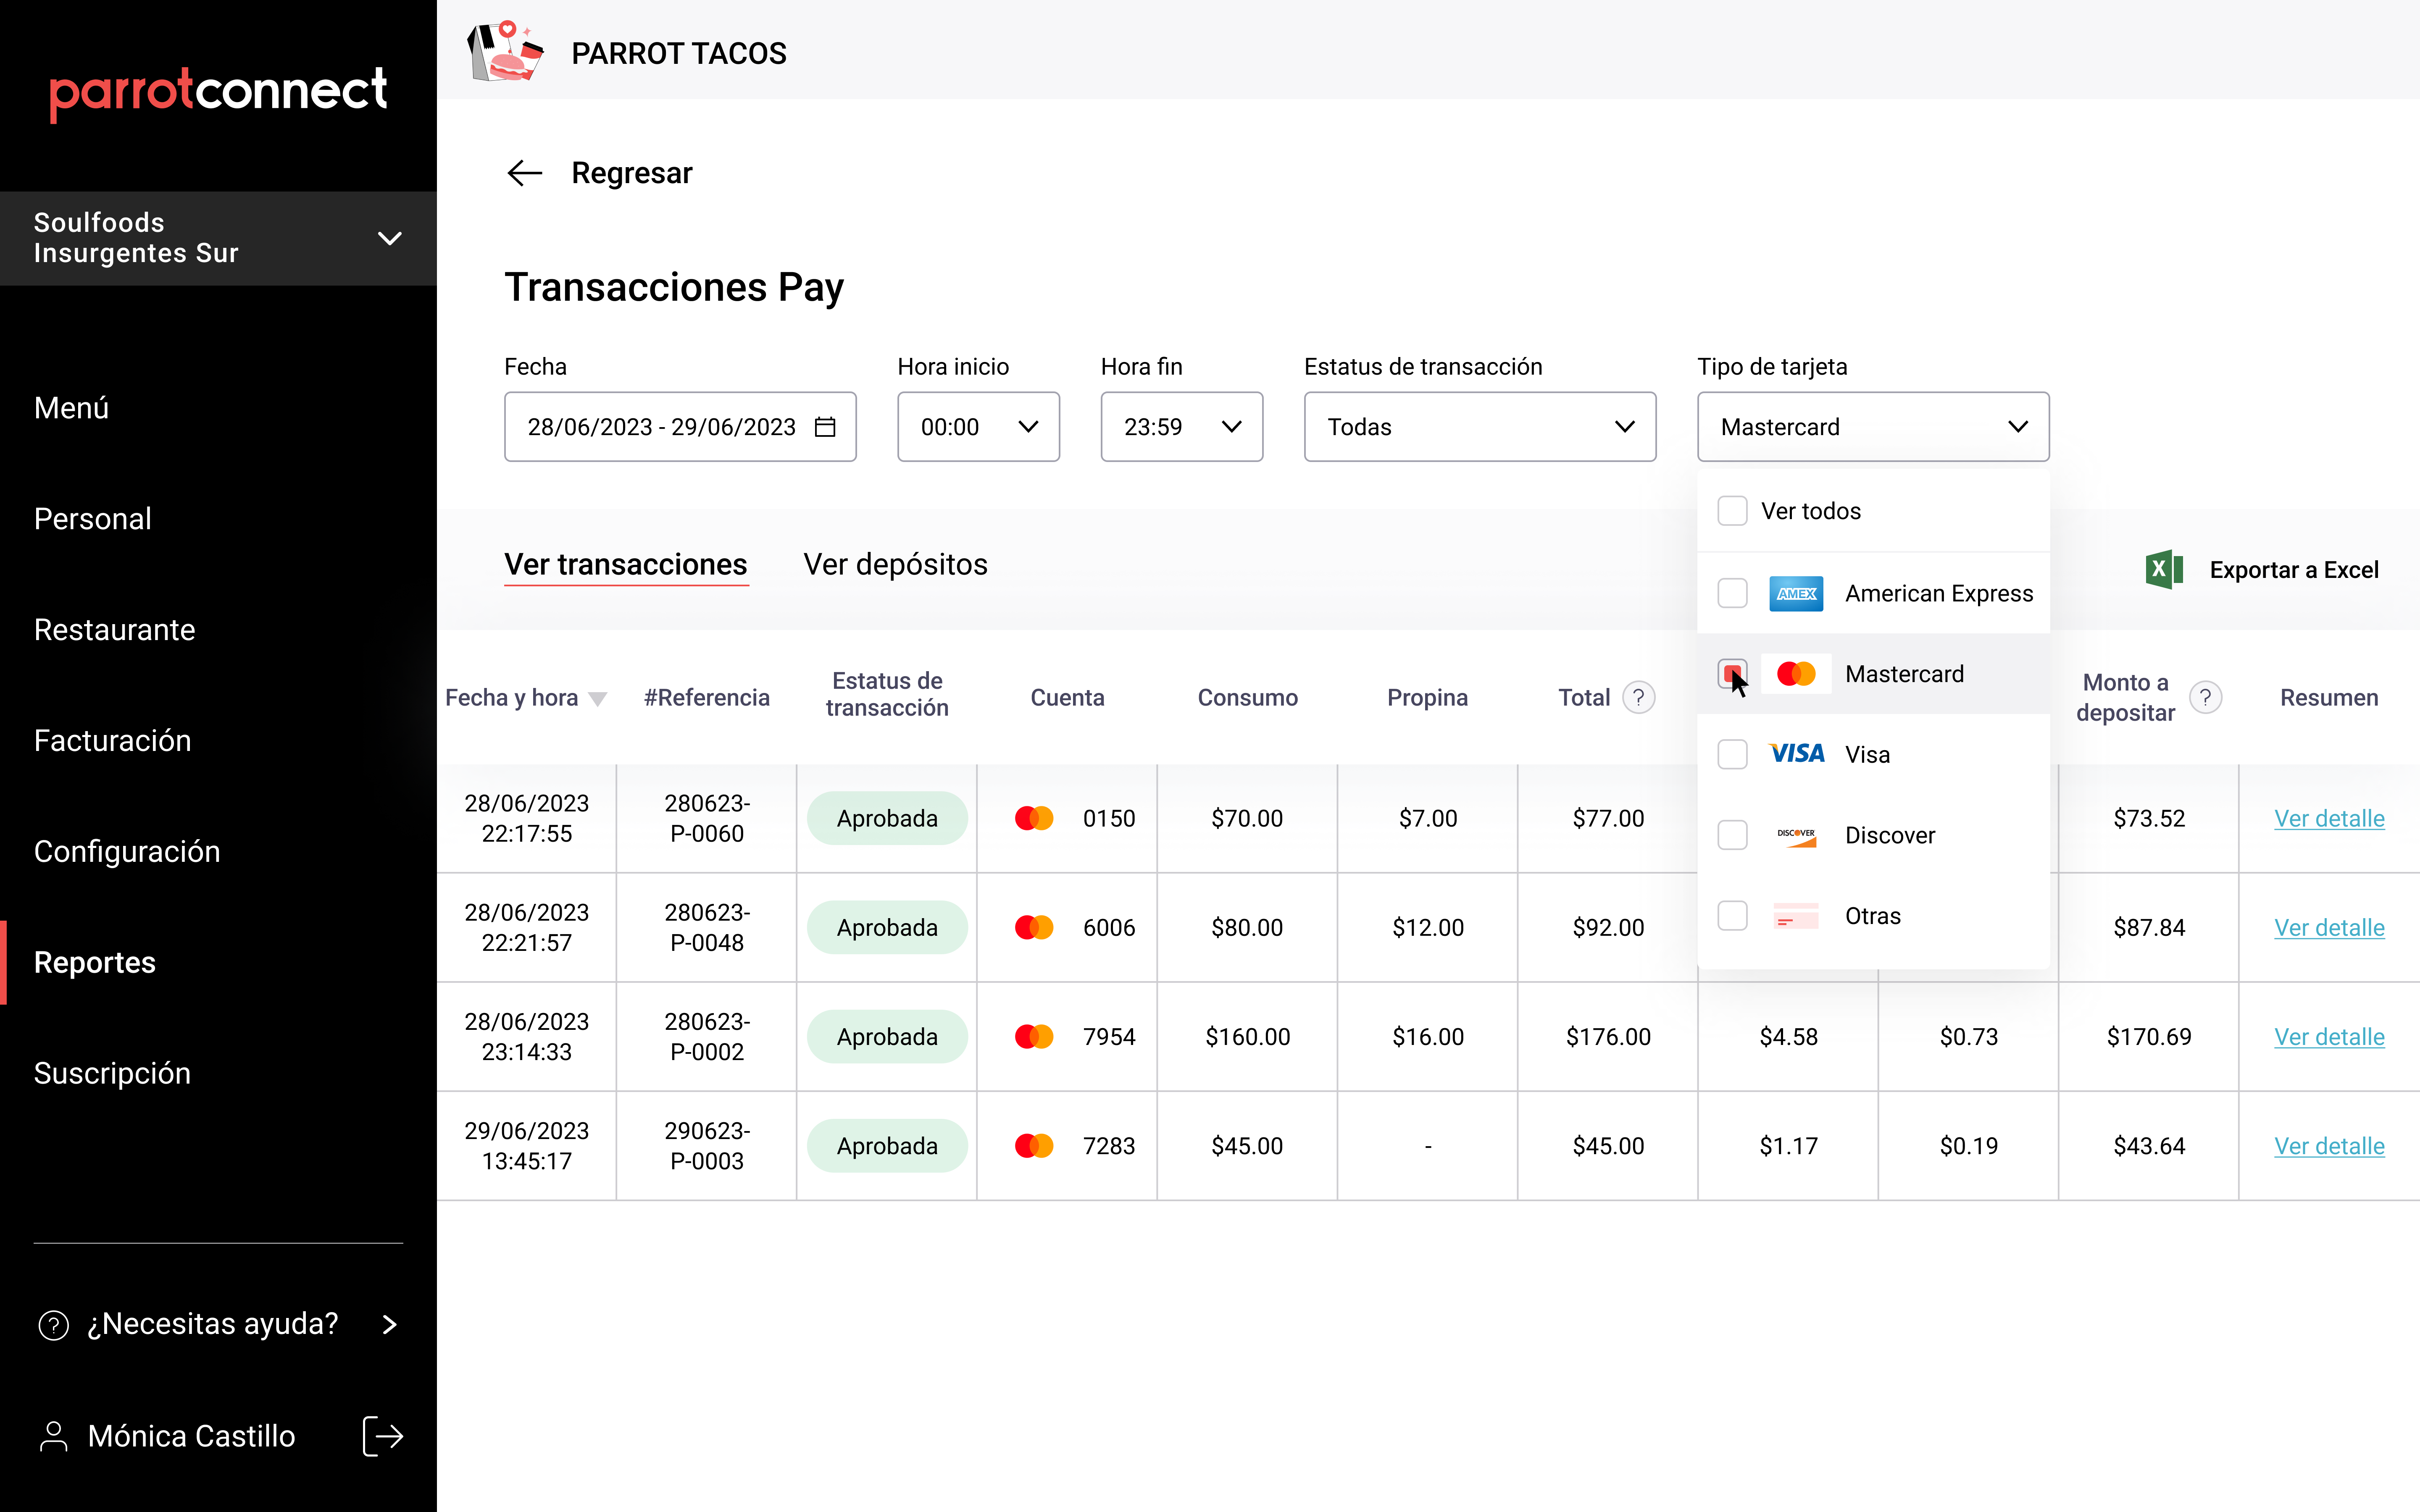Open Configuración in the sidebar
2420x1512 pixels.
pyautogui.click(x=127, y=852)
